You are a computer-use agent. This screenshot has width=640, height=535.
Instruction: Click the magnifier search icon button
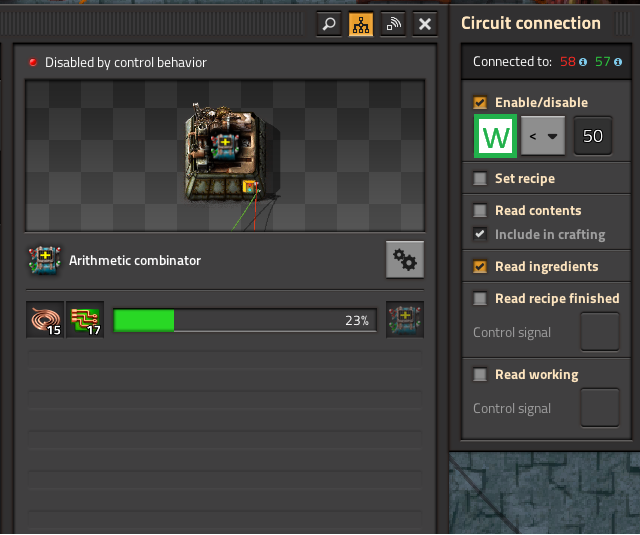[x=329, y=24]
